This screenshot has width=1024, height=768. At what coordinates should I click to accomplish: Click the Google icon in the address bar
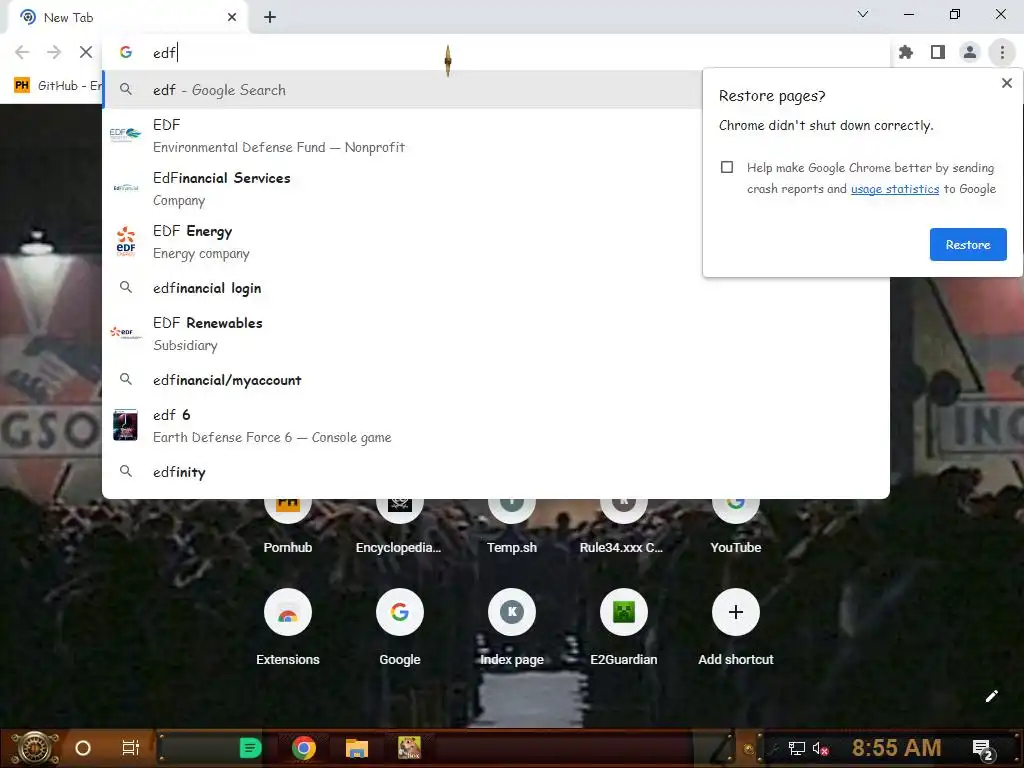126,52
